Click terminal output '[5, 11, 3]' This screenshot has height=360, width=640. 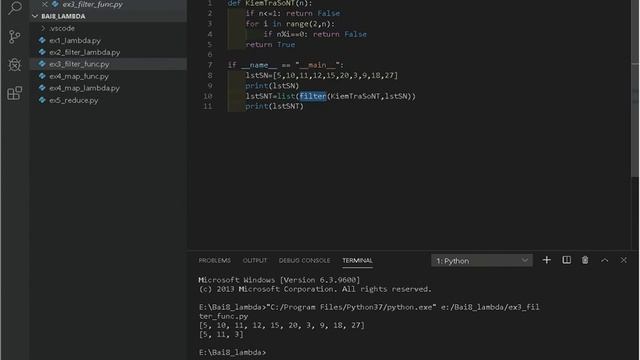pyautogui.click(x=221, y=334)
